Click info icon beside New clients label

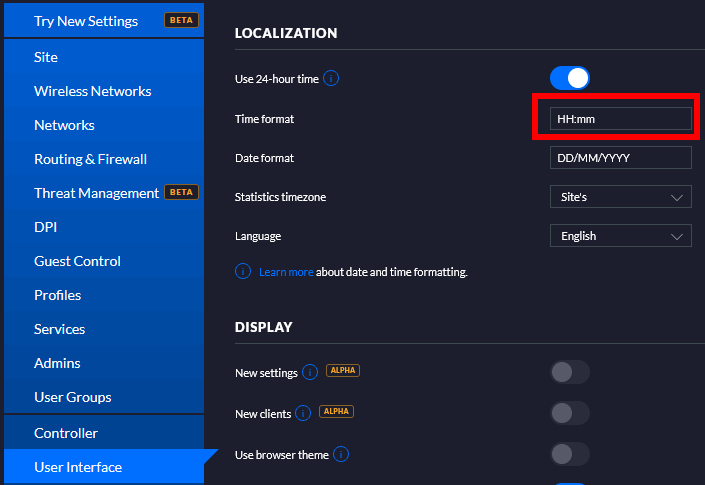[304, 412]
